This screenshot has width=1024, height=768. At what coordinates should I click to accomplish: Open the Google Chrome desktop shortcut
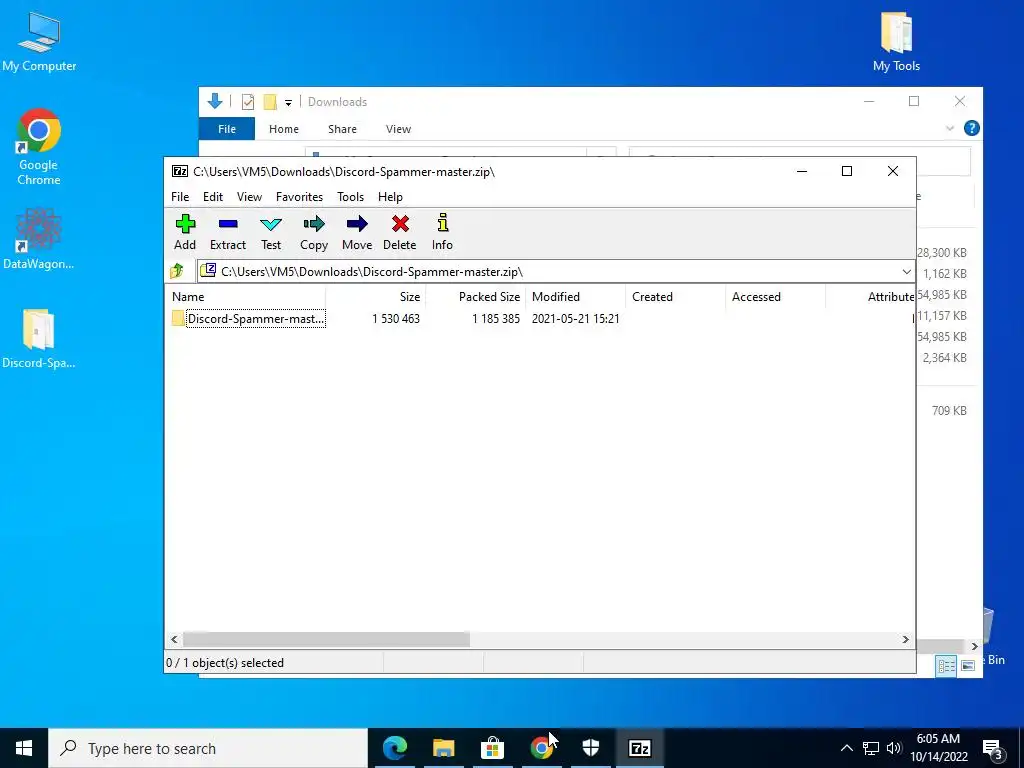39,148
